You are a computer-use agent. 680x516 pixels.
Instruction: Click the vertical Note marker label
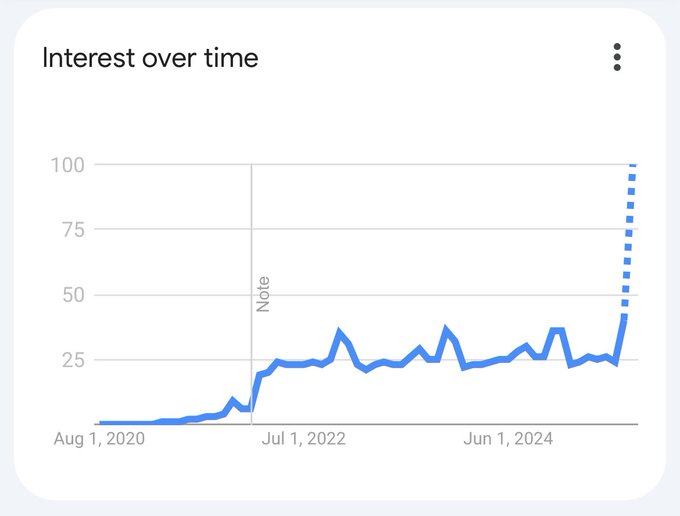(x=263, y=294)
